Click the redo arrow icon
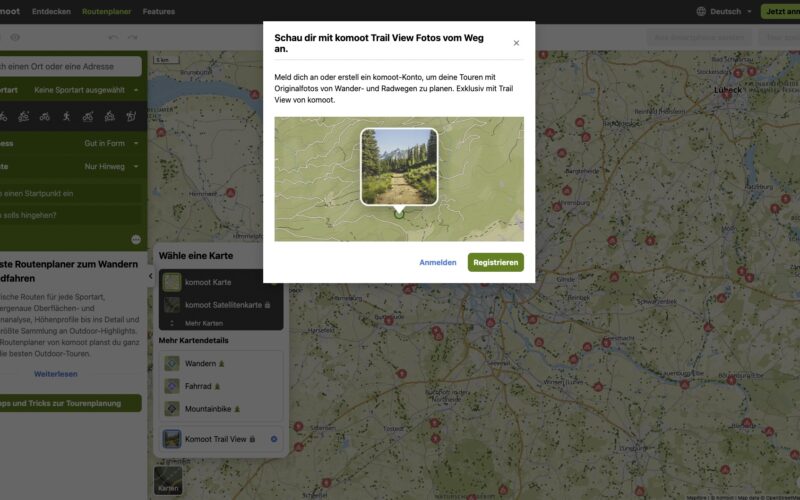The width and height of the screenshot is (800, 500). click(x=133, y=37)
